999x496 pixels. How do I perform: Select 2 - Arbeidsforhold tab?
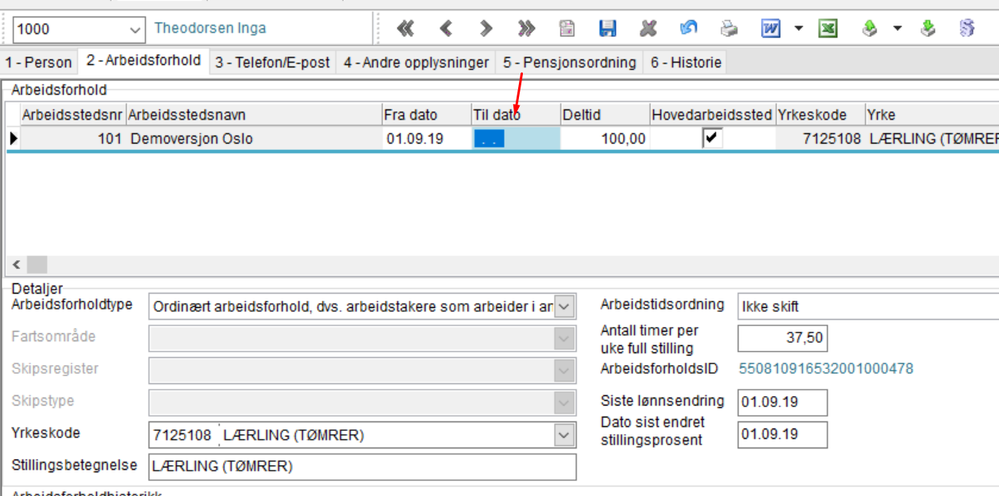[x=144, y=61]
